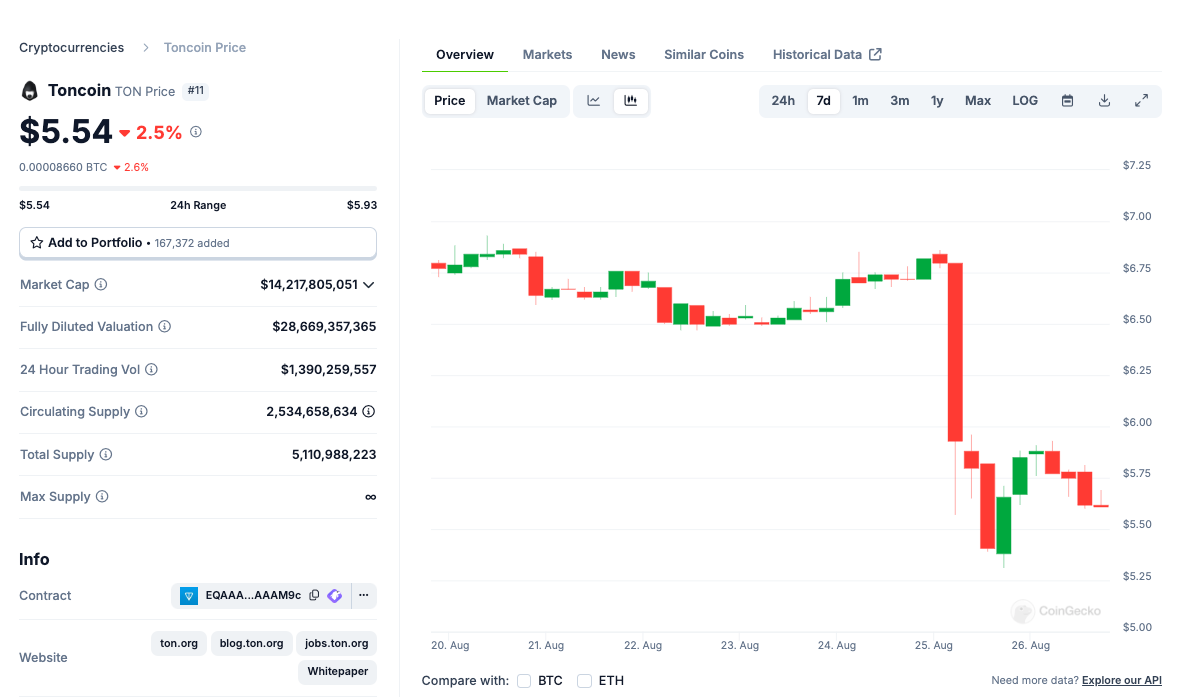Click the star icon in Add to Portfolio
This screenshot has height=697, width=1185.
(36, 243)
